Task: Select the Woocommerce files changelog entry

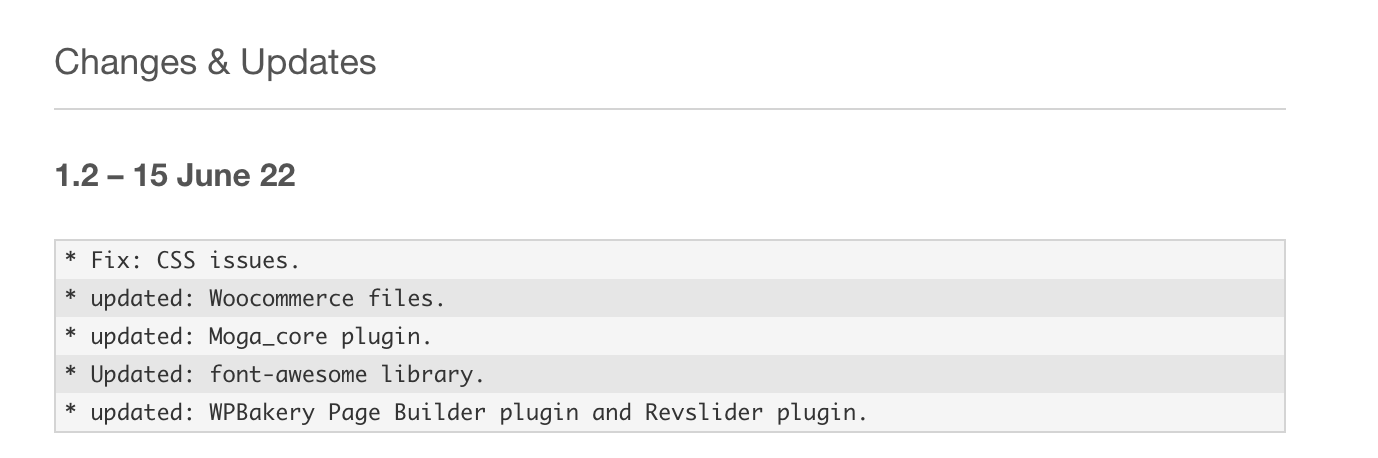Action: (670, 298)
